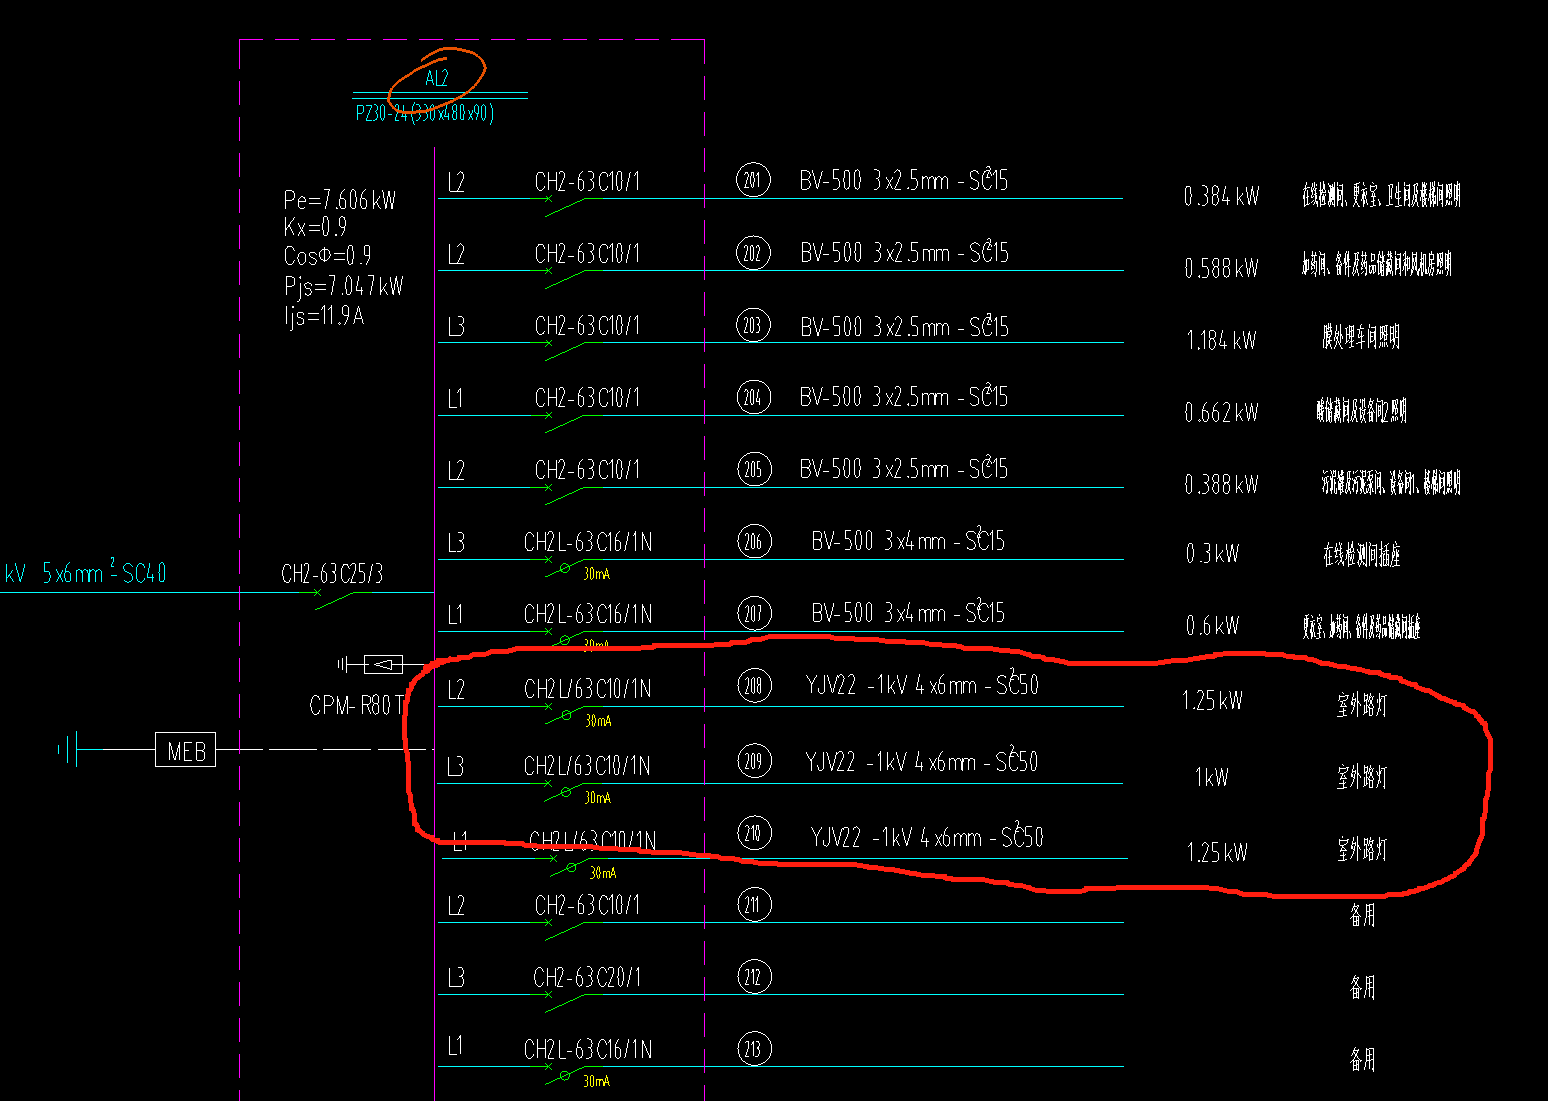Click the circuit number 209 circle
1548x1101 pixels.
(x=754, y=761)
